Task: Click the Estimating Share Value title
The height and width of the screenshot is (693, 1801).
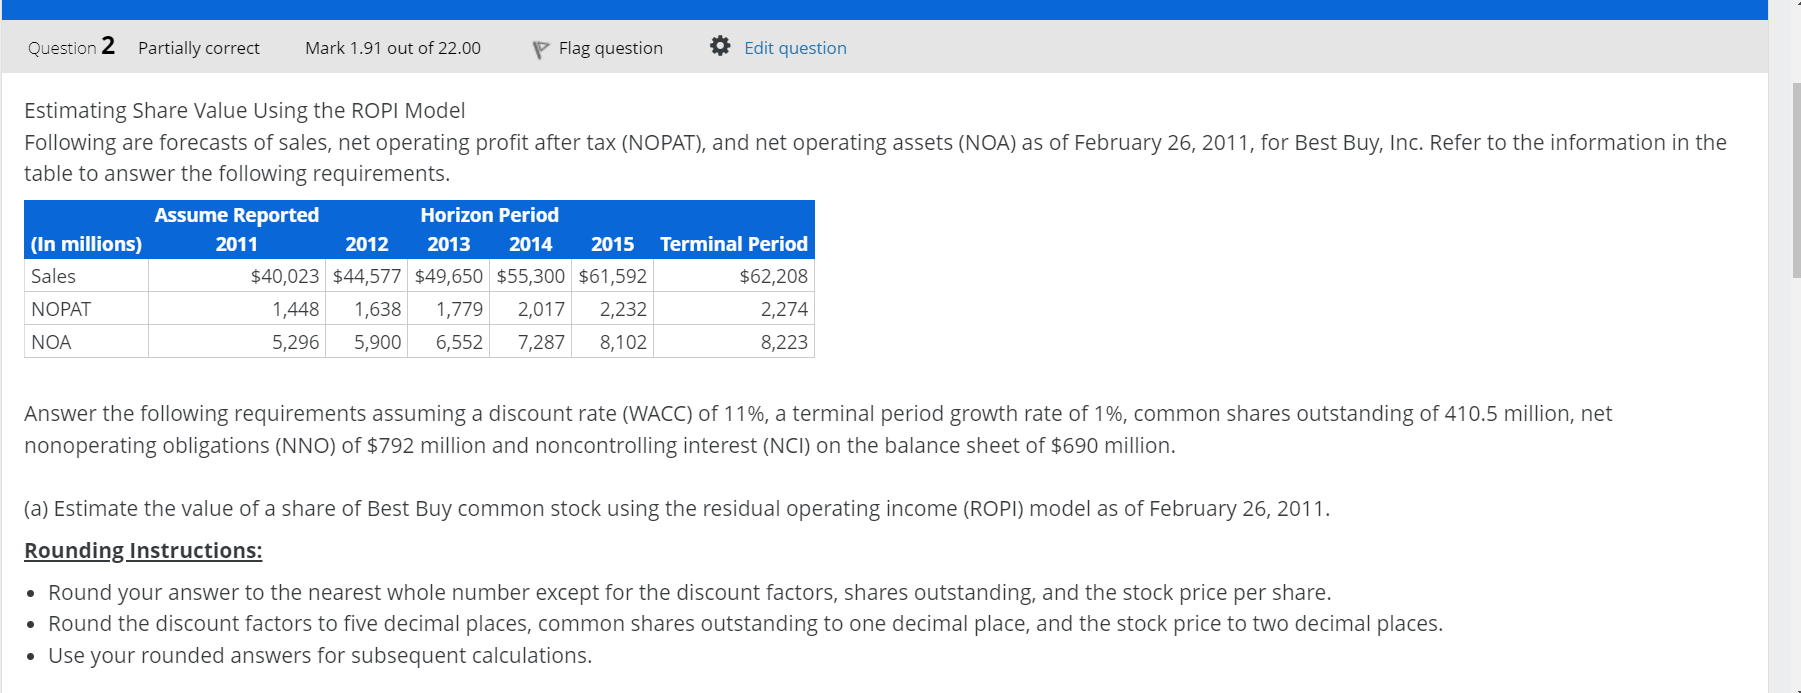Action: pyautogui.click(x=245, y=110)
